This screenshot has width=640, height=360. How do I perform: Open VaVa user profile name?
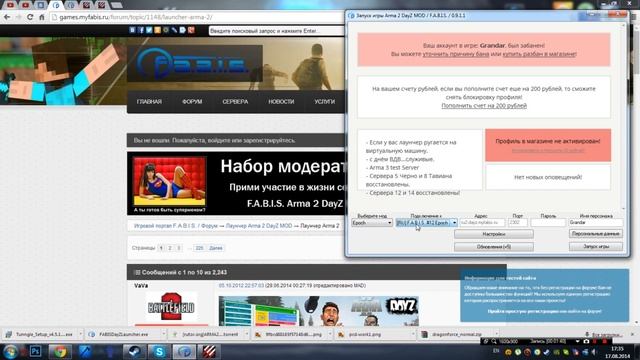click(x=141, y=286)
